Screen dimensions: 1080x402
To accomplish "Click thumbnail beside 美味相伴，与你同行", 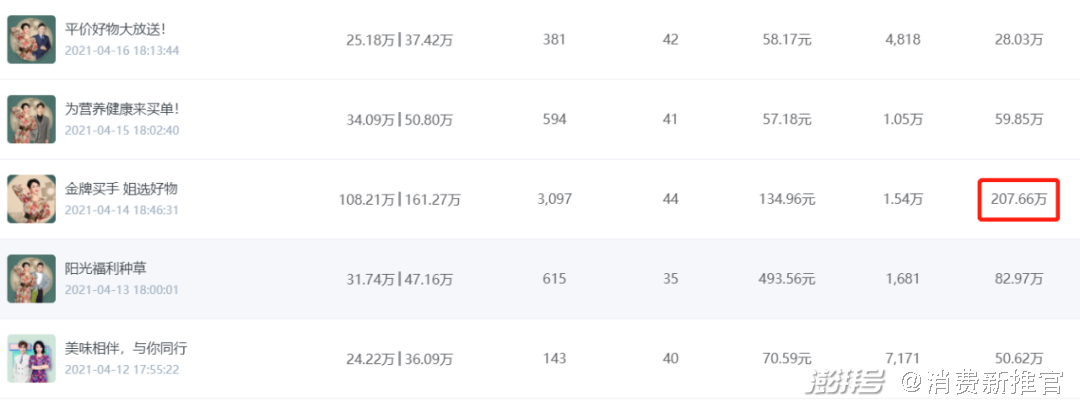I will [x=31, y=358].
